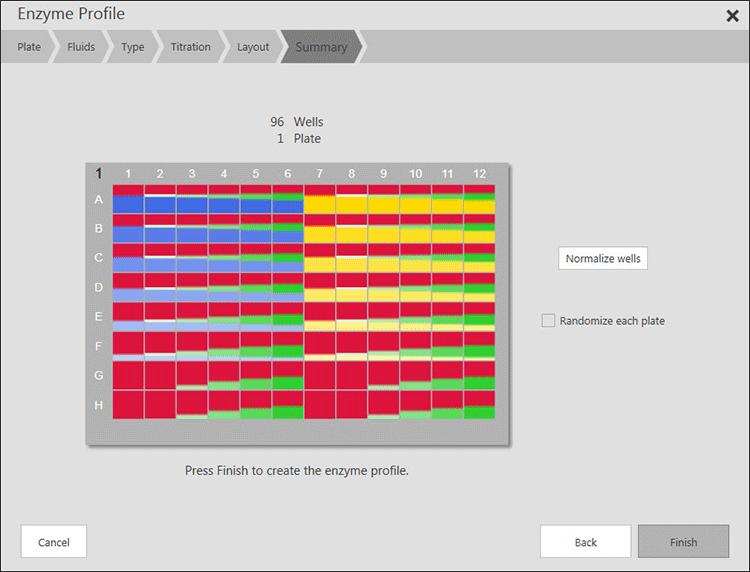Click the Normalize wells button
The width and height of the screenshot is (750, 572).
coord(603,258)
